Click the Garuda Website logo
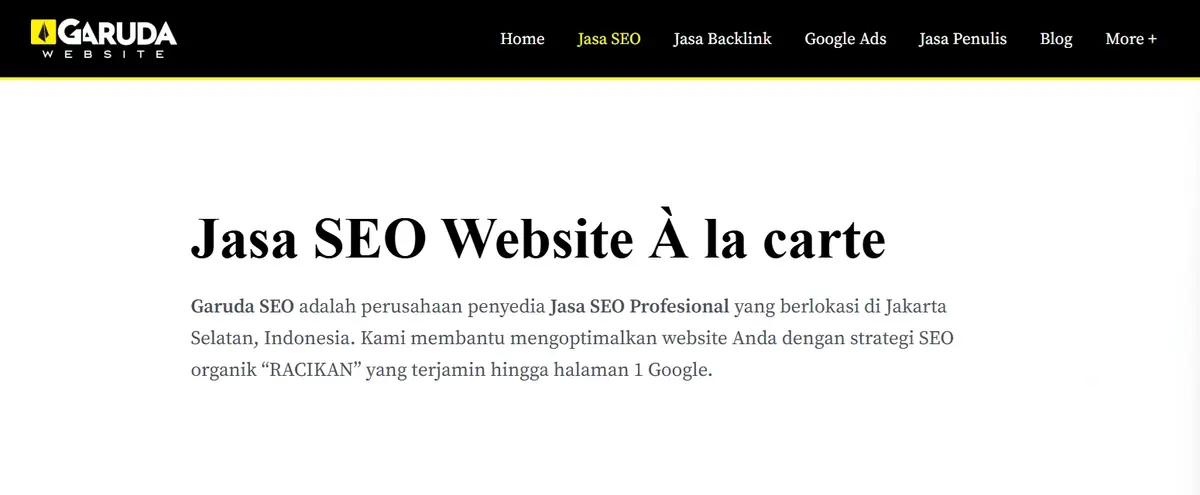The image size is (1200, 495). (104, 38)
